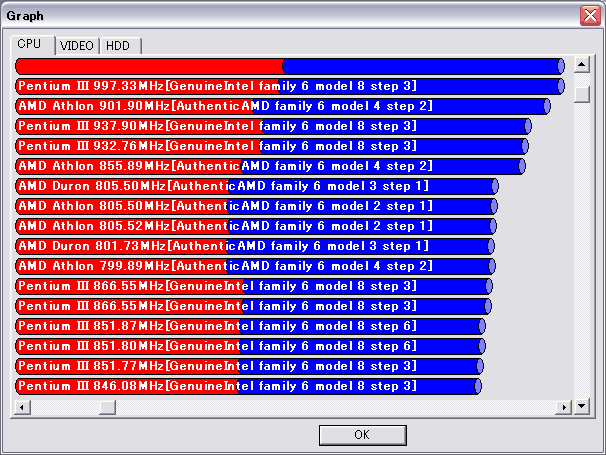Select the AMD Athlon 799.89MHz bar
606x455 pixels.
(255, 266)
